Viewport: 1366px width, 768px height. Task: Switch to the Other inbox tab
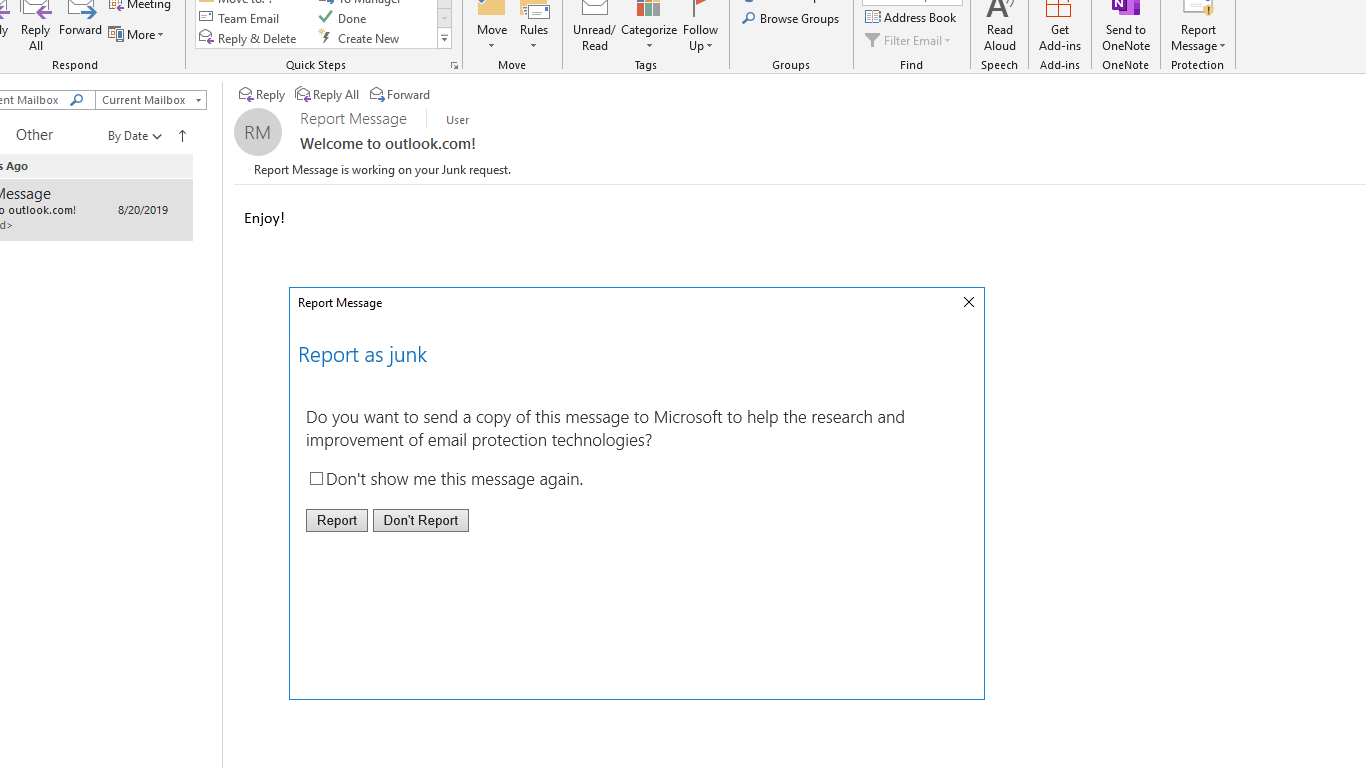click(34, 135)
